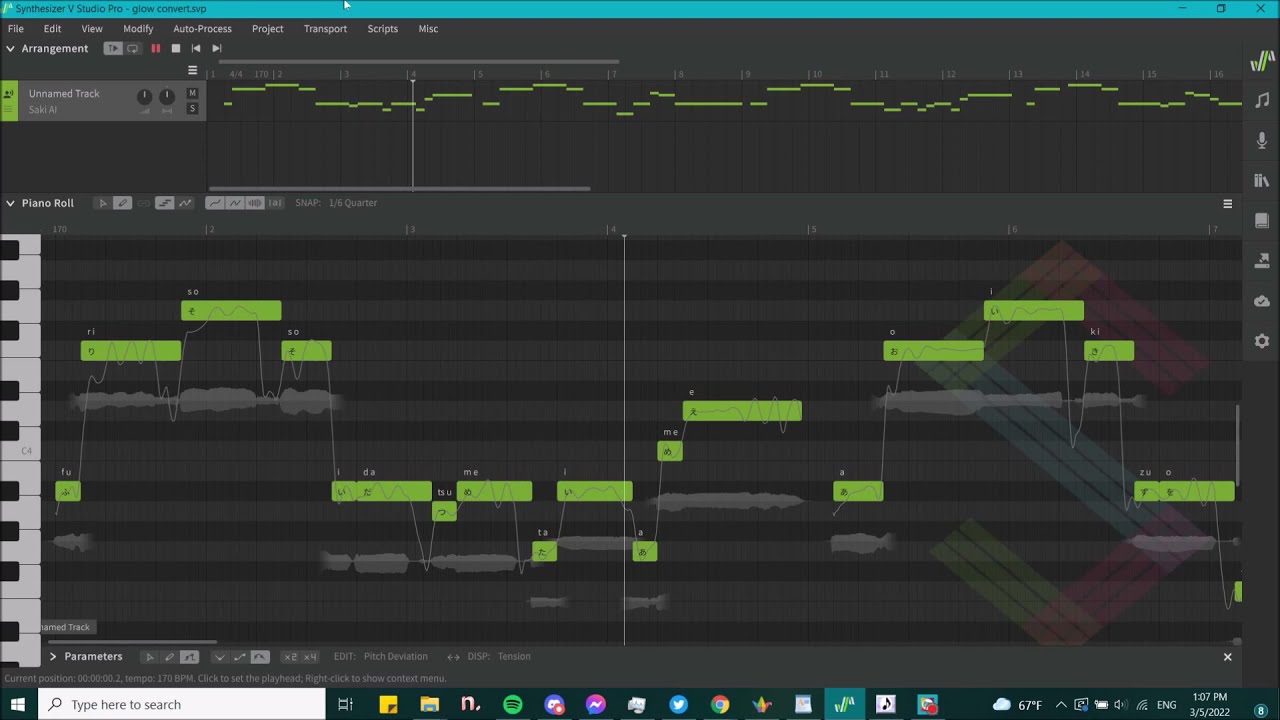Screen dimensions: 1280x720
Task: Open the cloud download license icon in sidebar
Action: tap(1262, 301)
